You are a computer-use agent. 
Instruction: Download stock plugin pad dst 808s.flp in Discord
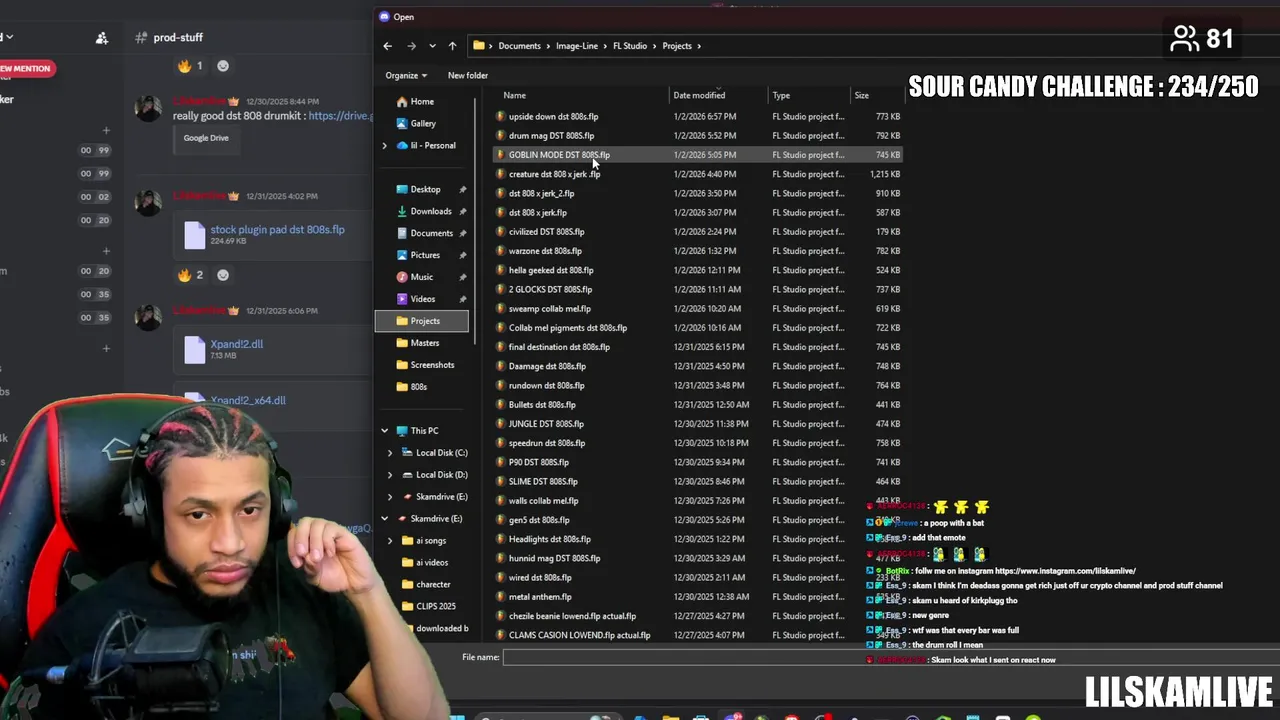coord(277,230)
